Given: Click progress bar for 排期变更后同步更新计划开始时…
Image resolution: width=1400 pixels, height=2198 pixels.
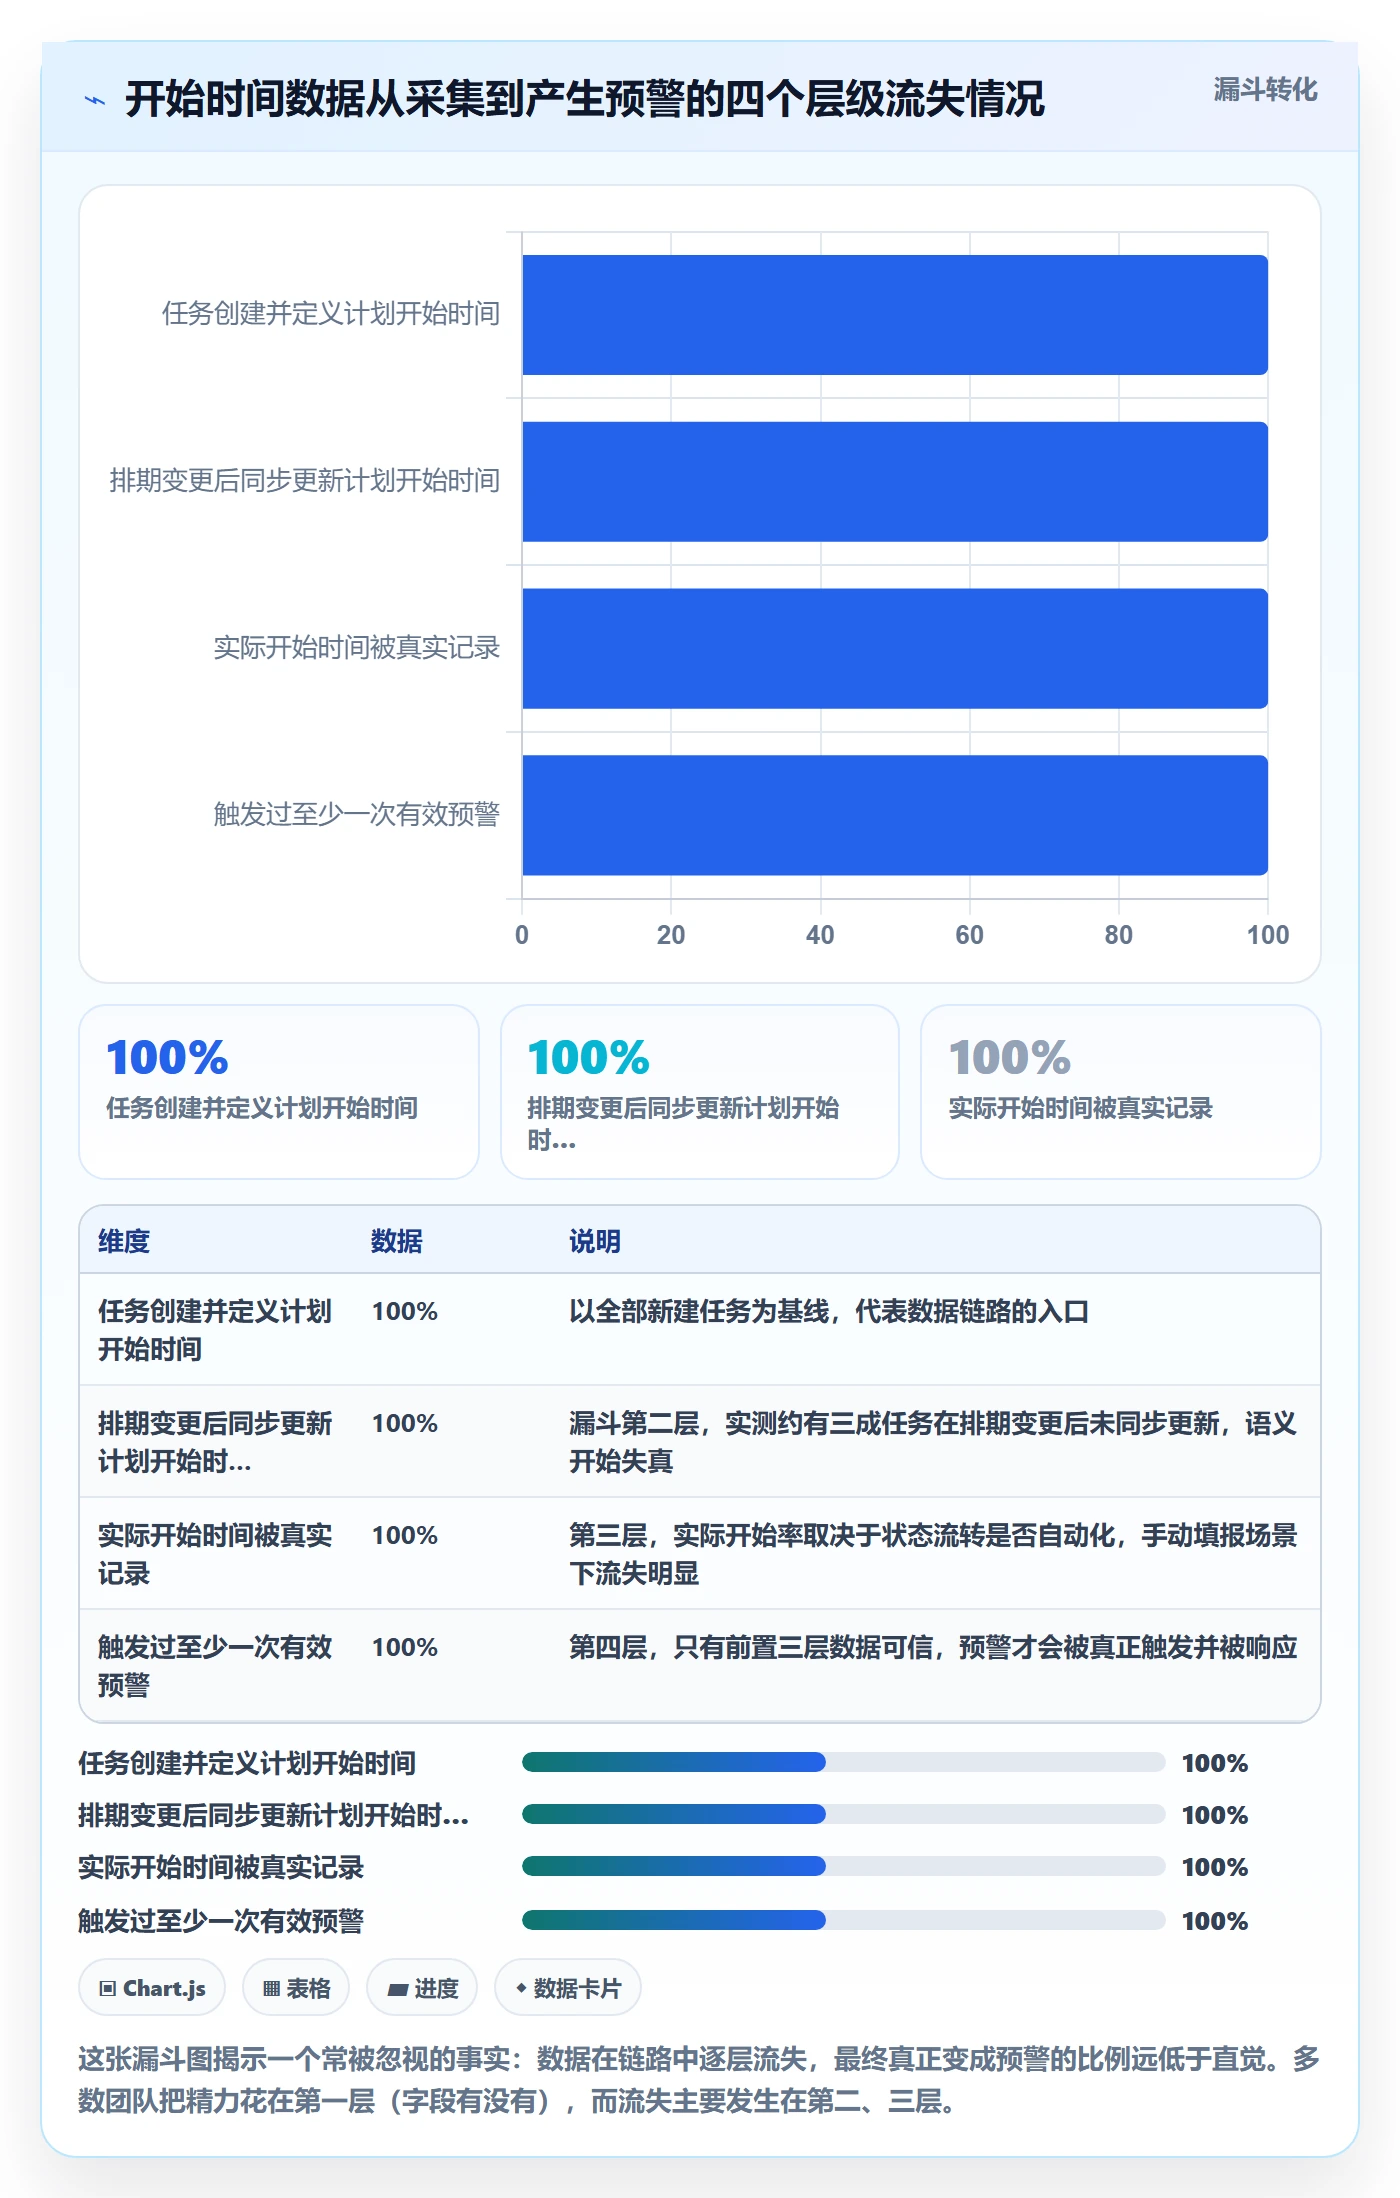Looking at the screenshot, I should (843, 1814).
